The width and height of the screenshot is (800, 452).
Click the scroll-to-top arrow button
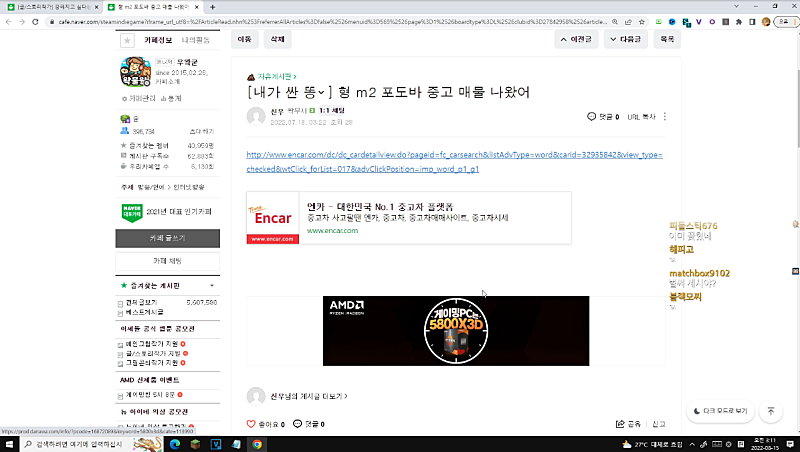point(771,411)
